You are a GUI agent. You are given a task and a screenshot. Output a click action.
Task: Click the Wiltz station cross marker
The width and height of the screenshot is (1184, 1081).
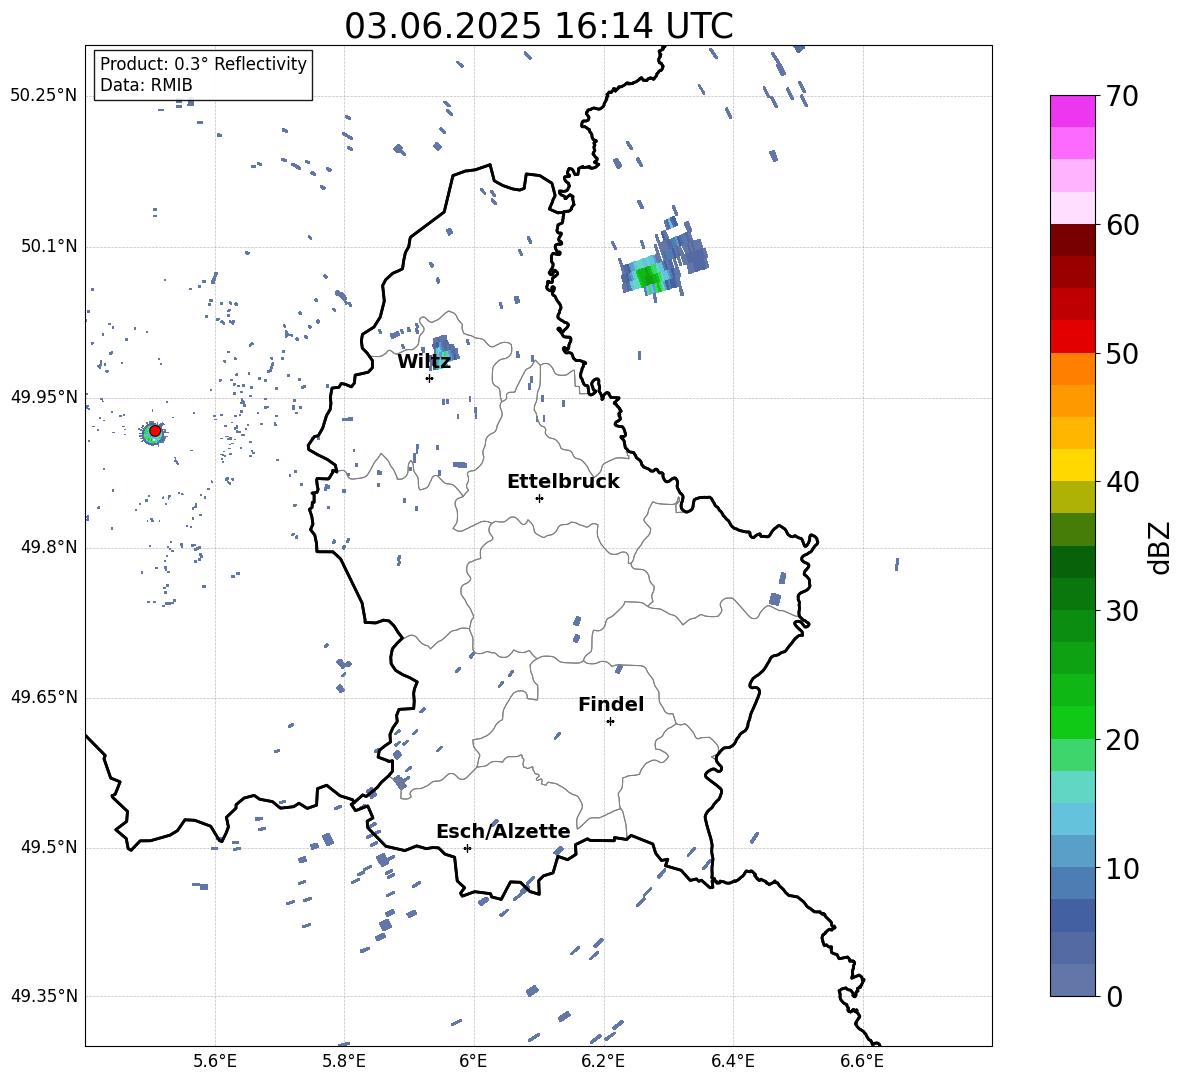pos(429,378)
